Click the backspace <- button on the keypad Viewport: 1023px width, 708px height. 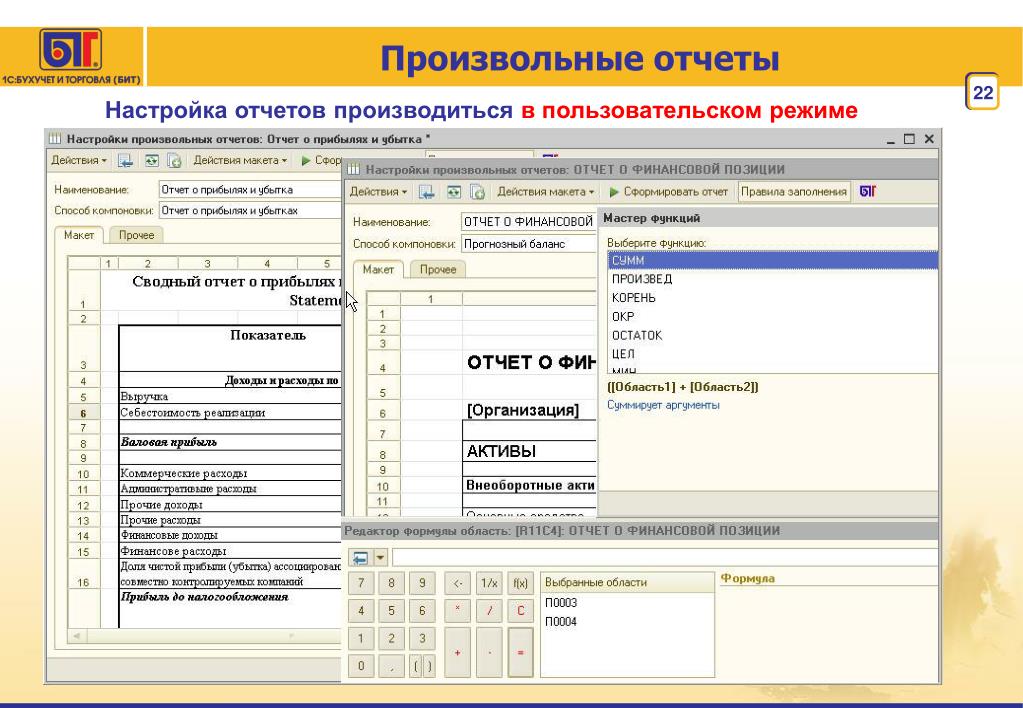[x=457, y=583]
